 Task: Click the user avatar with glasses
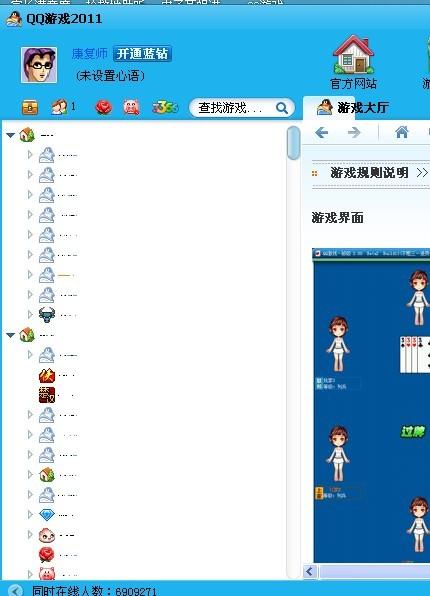point(39,65)
